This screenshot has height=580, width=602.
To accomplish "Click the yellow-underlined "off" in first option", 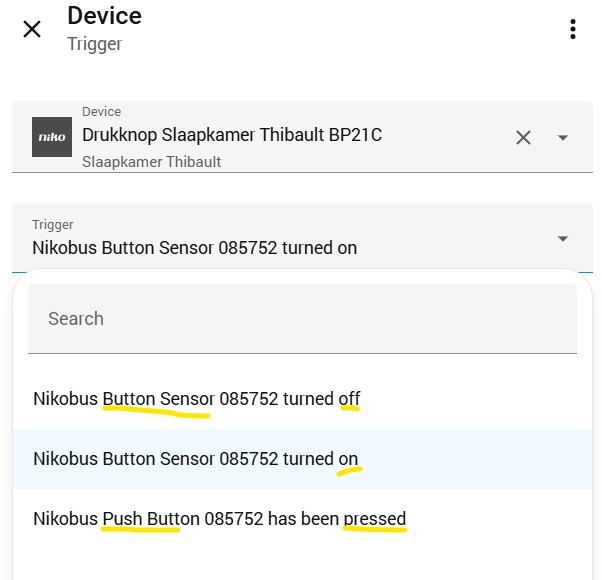I will [x=349, y=399].
